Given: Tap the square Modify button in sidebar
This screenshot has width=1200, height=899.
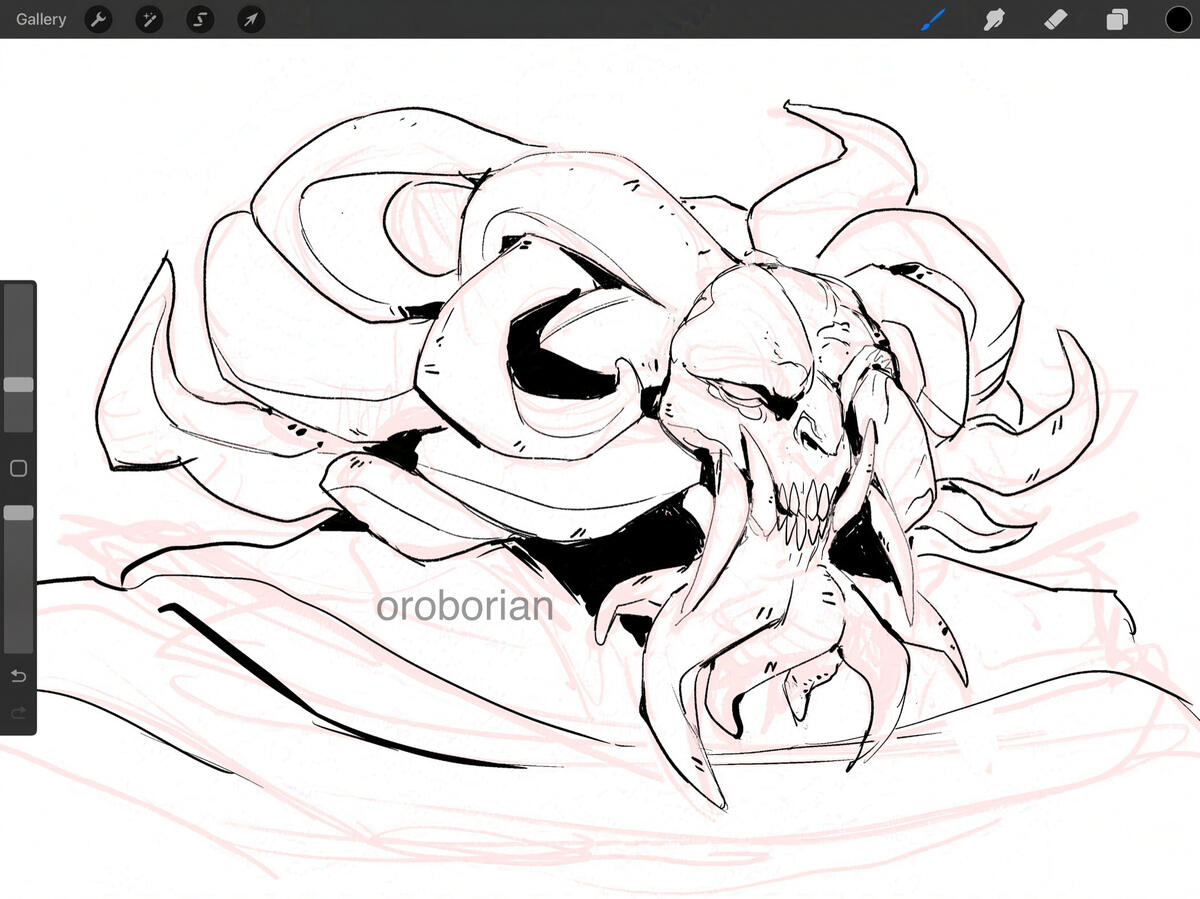Looking at the screenshot, I should tap(18, 468).
